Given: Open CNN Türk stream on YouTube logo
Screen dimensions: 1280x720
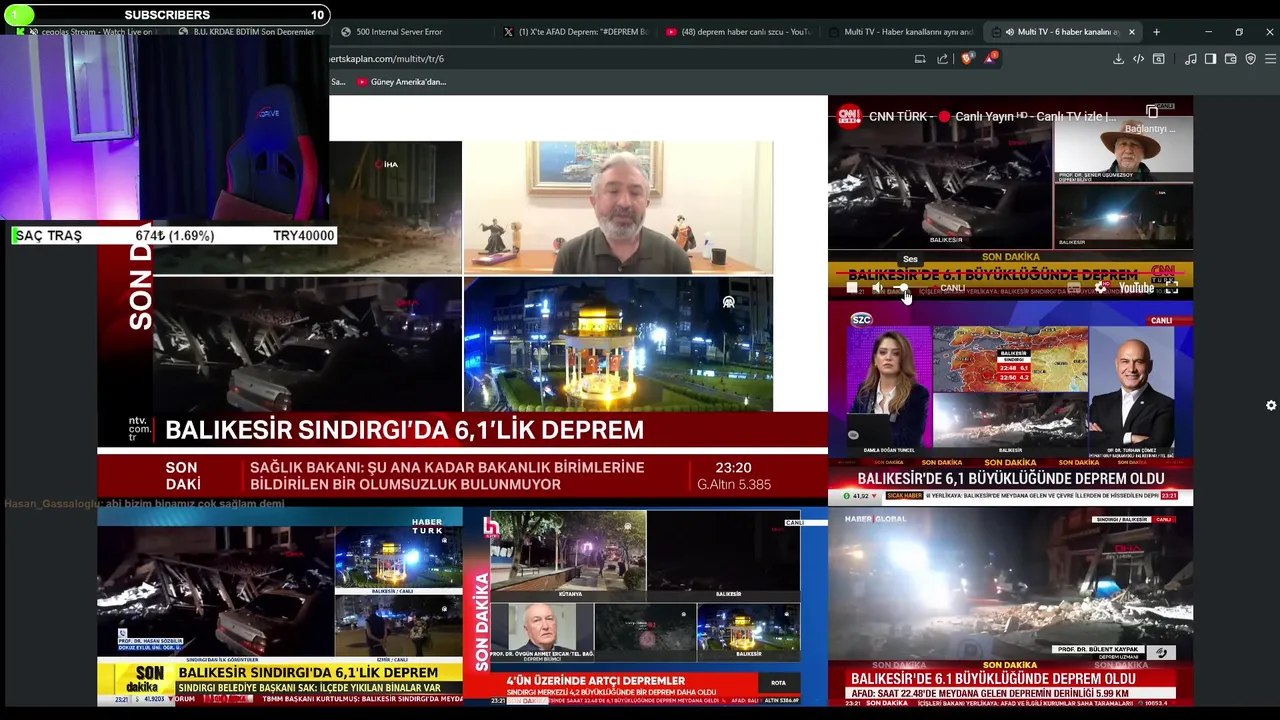Looking at the screenshot, I should point(1136,288).
